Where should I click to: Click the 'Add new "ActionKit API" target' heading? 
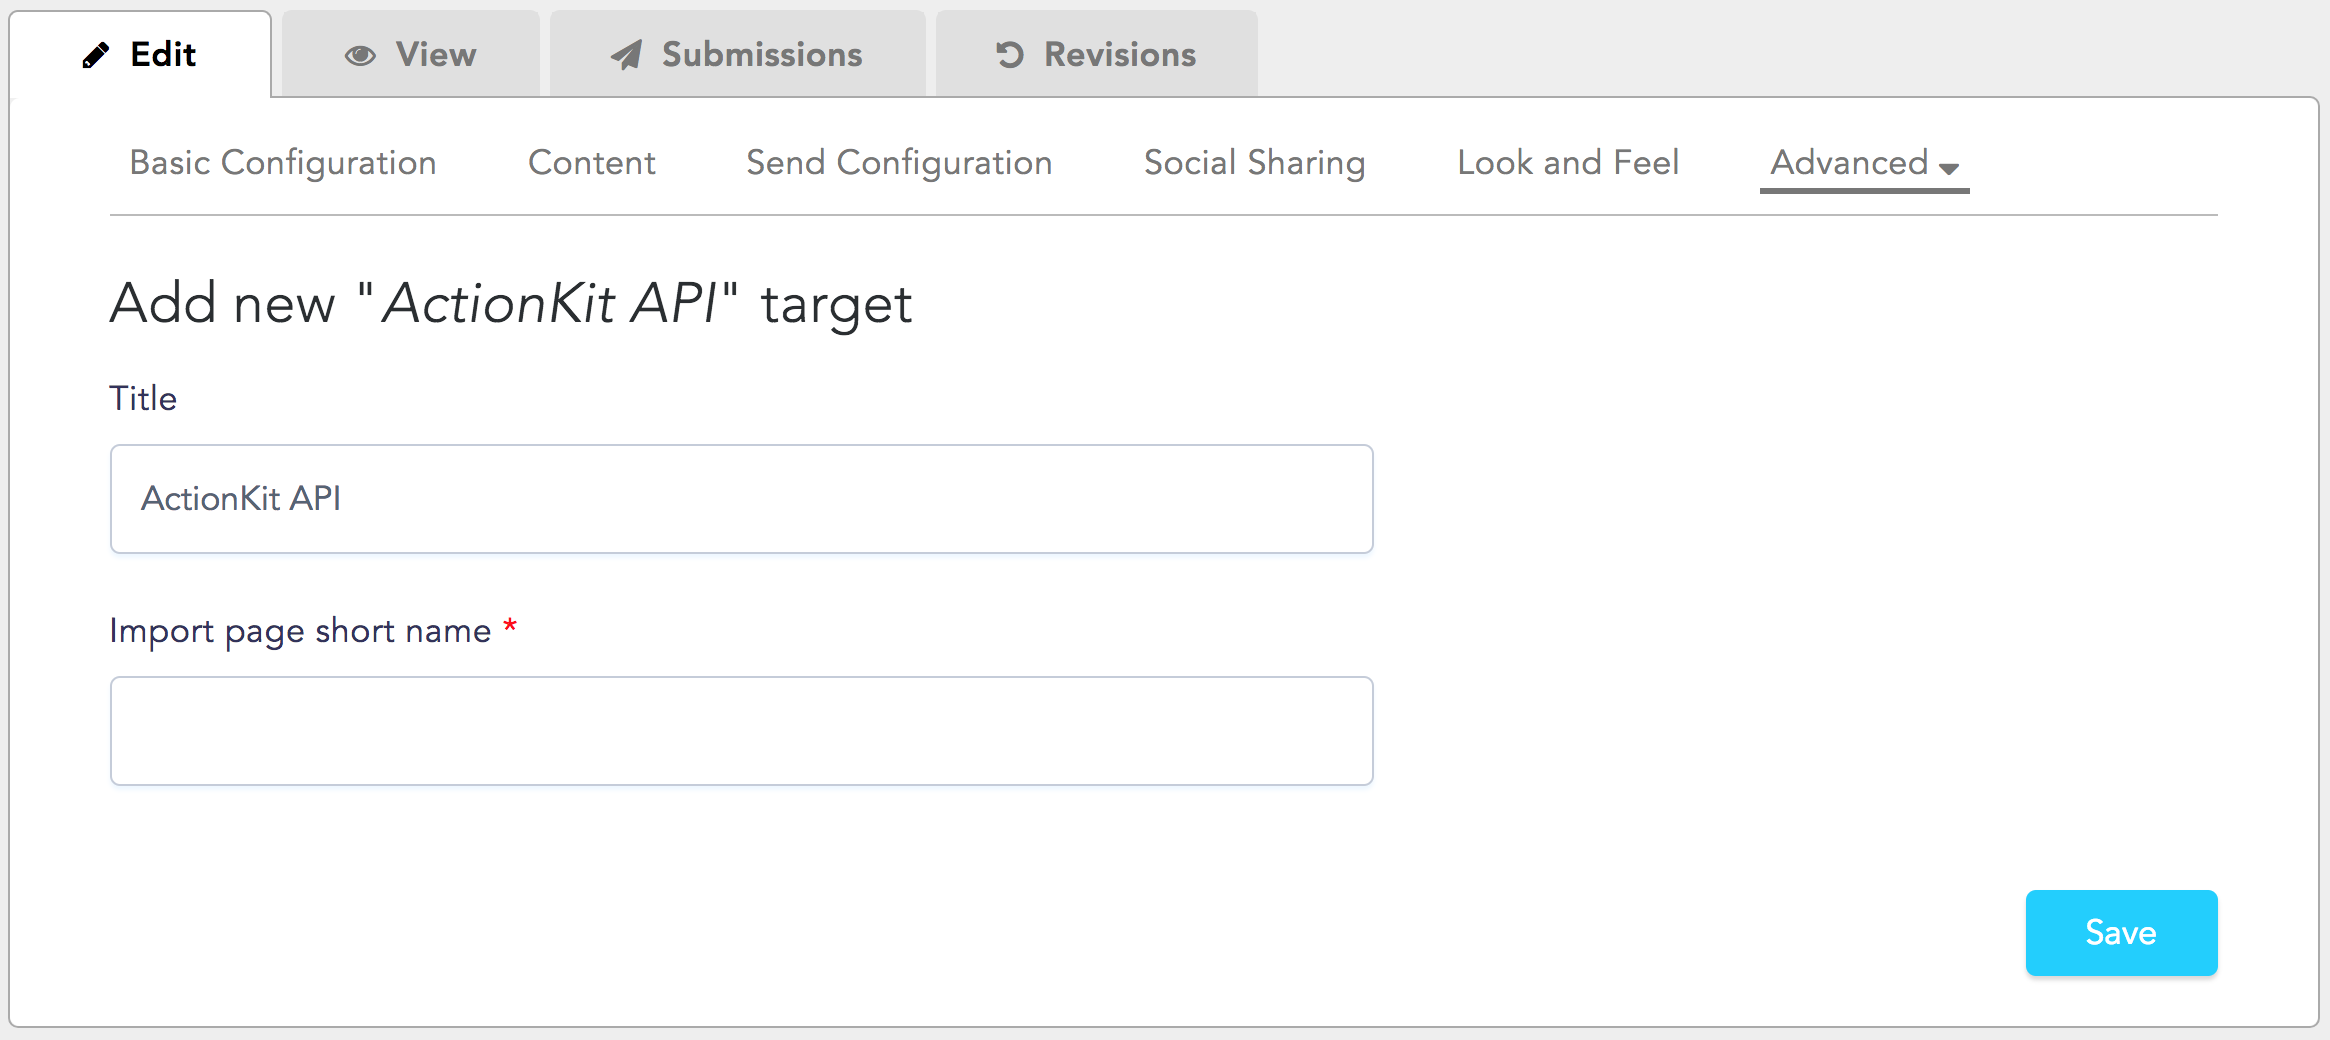pyautogui.click(x=511, y=304)
